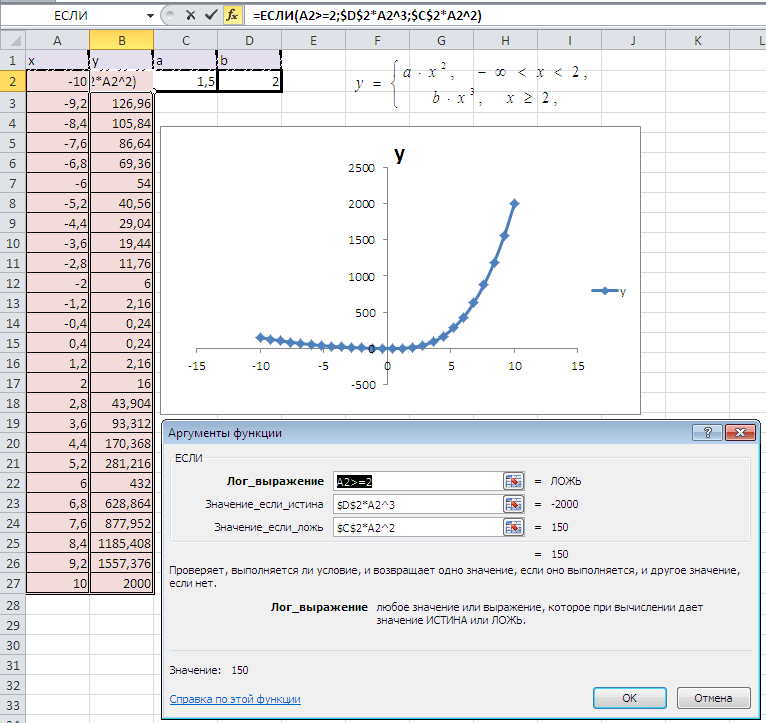766x723 pixels.
Task: Click the Аргументы функции dialog title bar
Action: 425,433
